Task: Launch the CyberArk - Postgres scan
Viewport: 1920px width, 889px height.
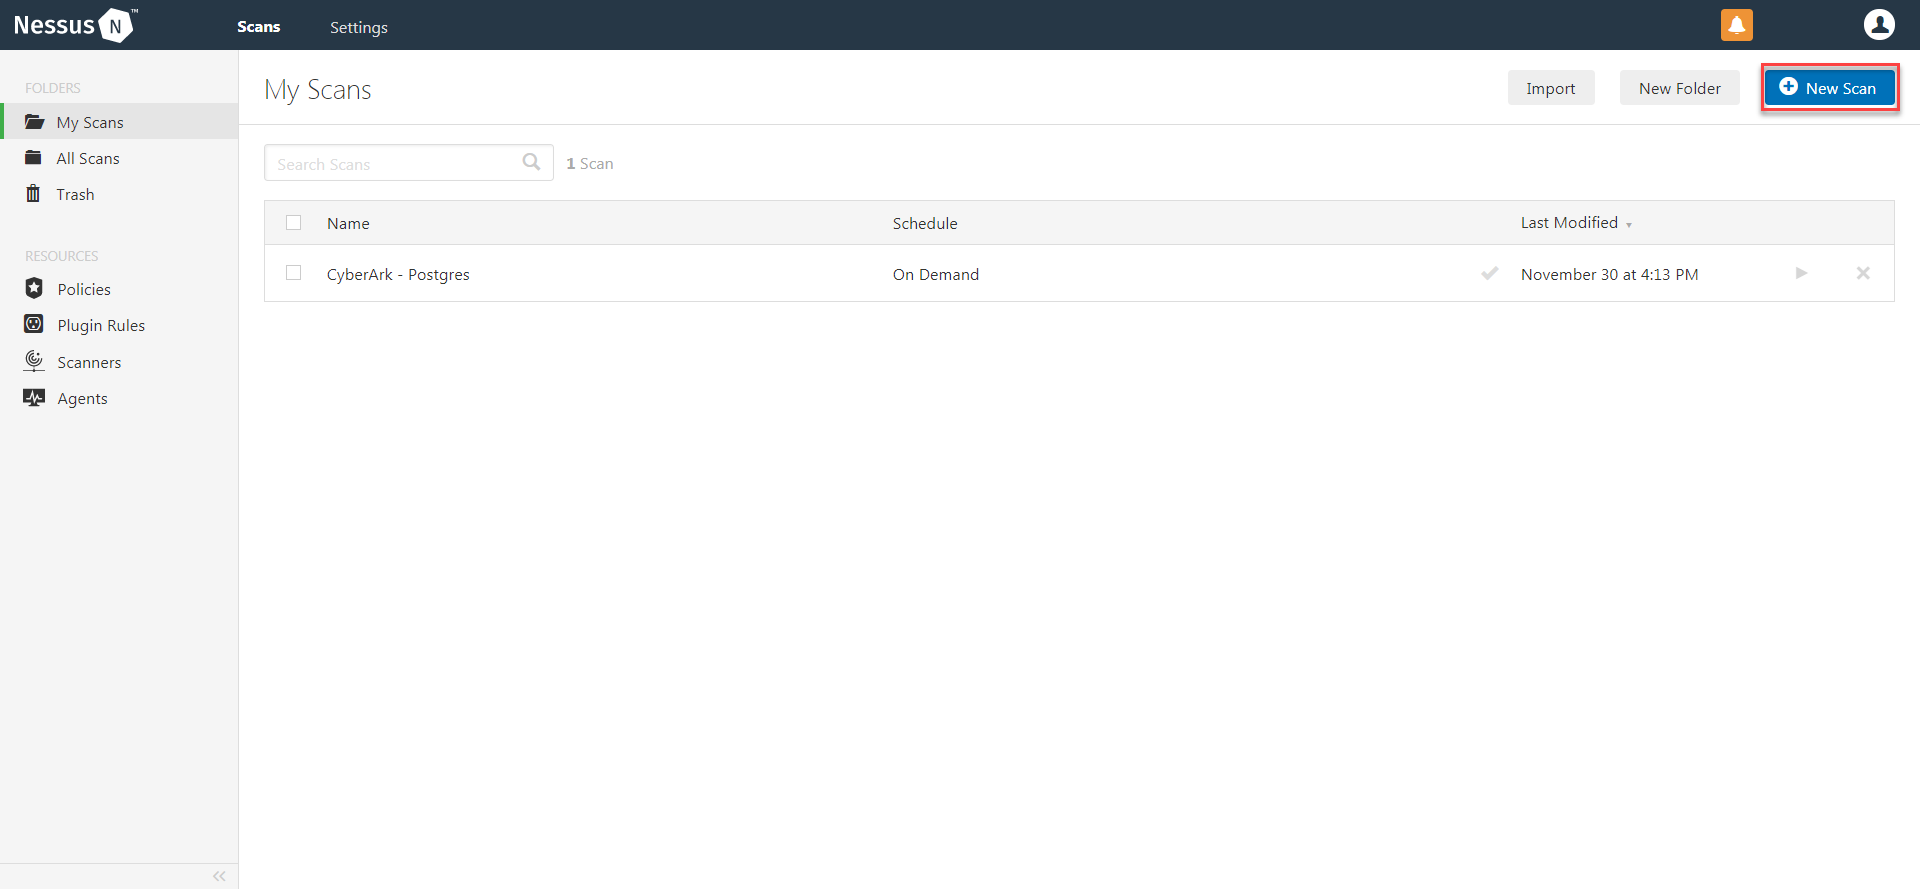Action: coord(1801,273)
